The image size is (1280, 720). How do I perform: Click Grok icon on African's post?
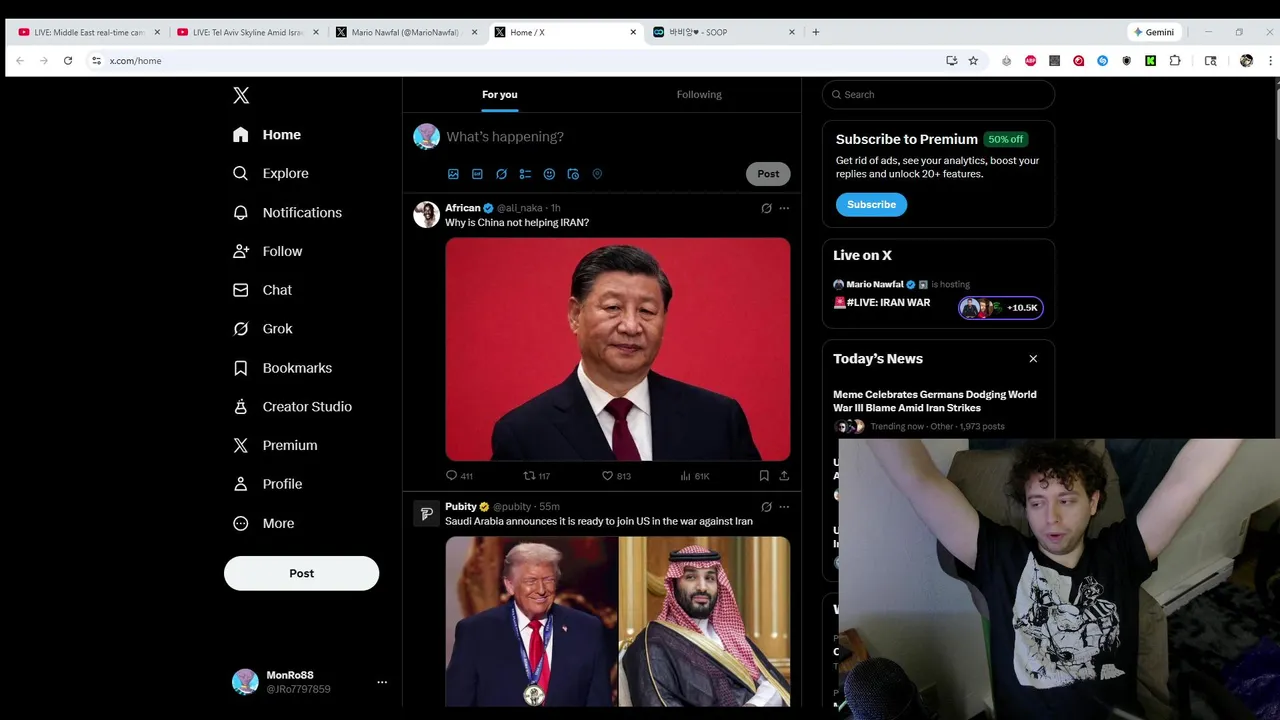pyautogui.click(x=766, y=208)
